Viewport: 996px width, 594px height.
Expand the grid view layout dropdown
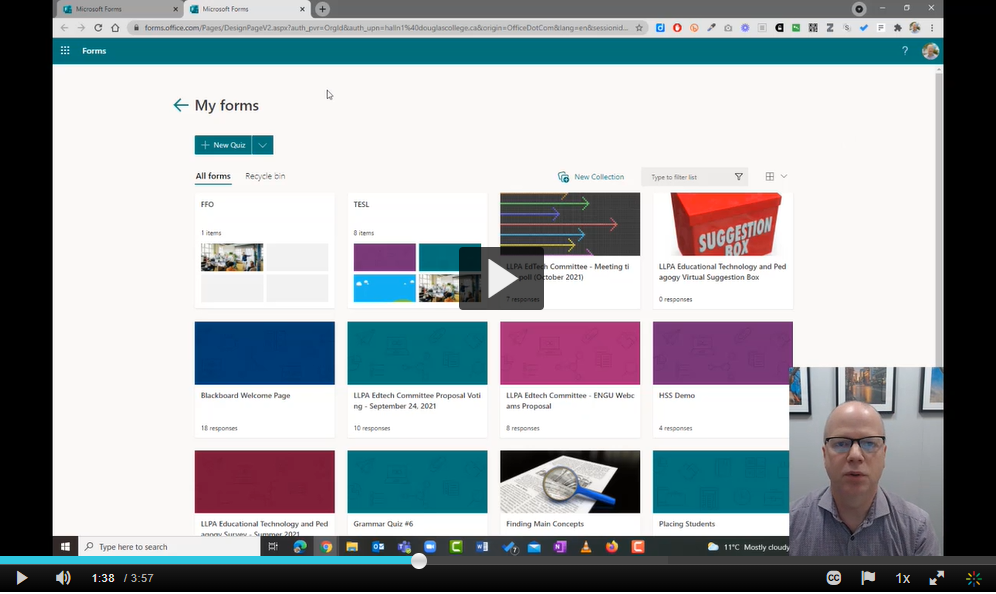pyautogui.click(x=776, y=177)
